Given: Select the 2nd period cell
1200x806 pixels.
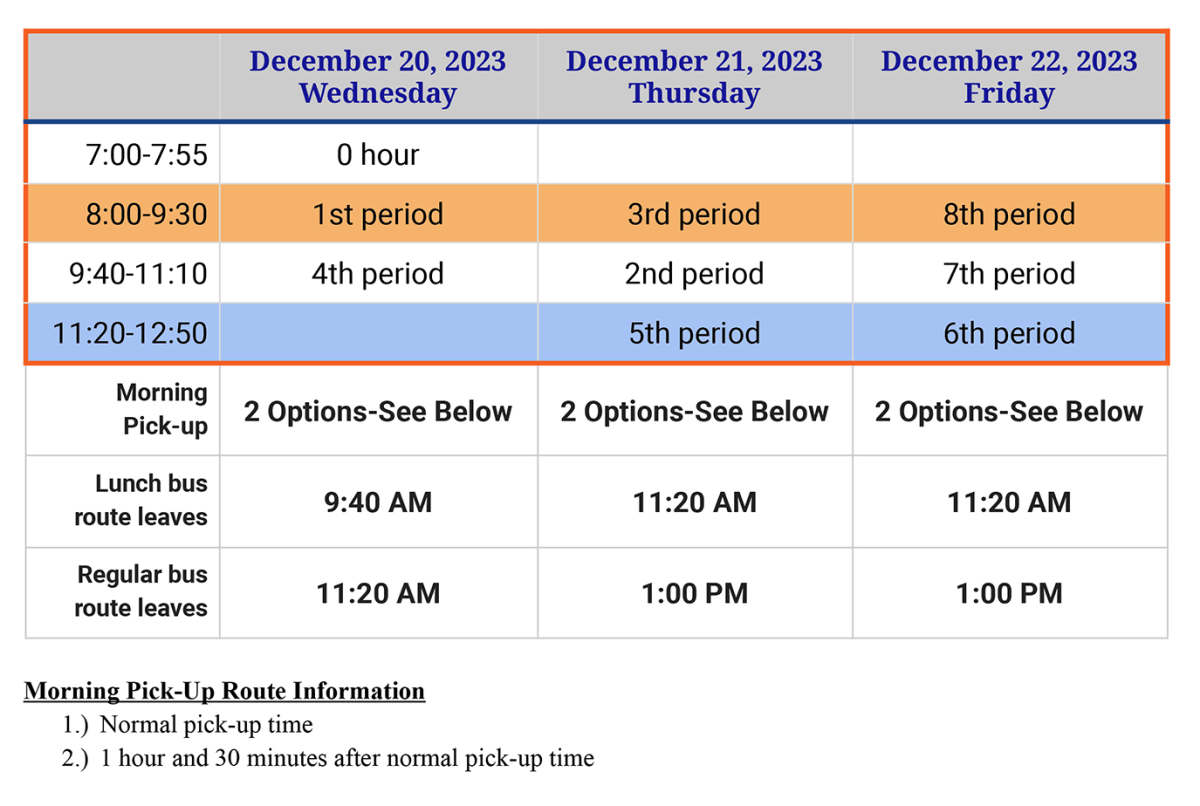Looking at the screenshot, I should [x=694, y=274].
